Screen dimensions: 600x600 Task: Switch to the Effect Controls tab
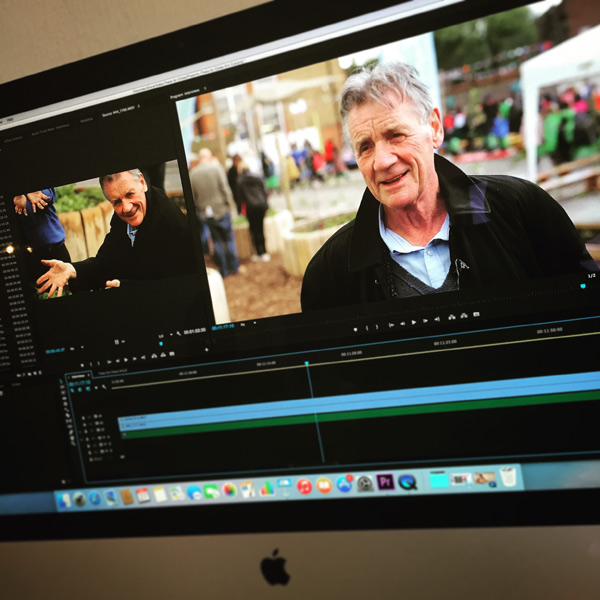(12, 139)
